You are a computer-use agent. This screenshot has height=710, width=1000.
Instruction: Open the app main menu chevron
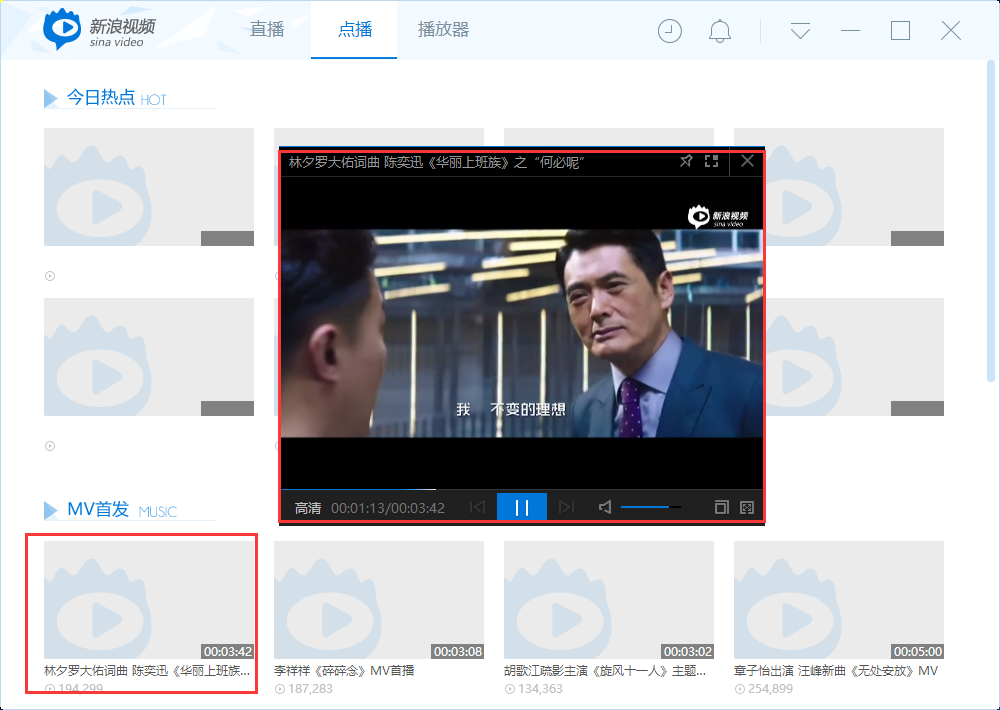(799, 31)
